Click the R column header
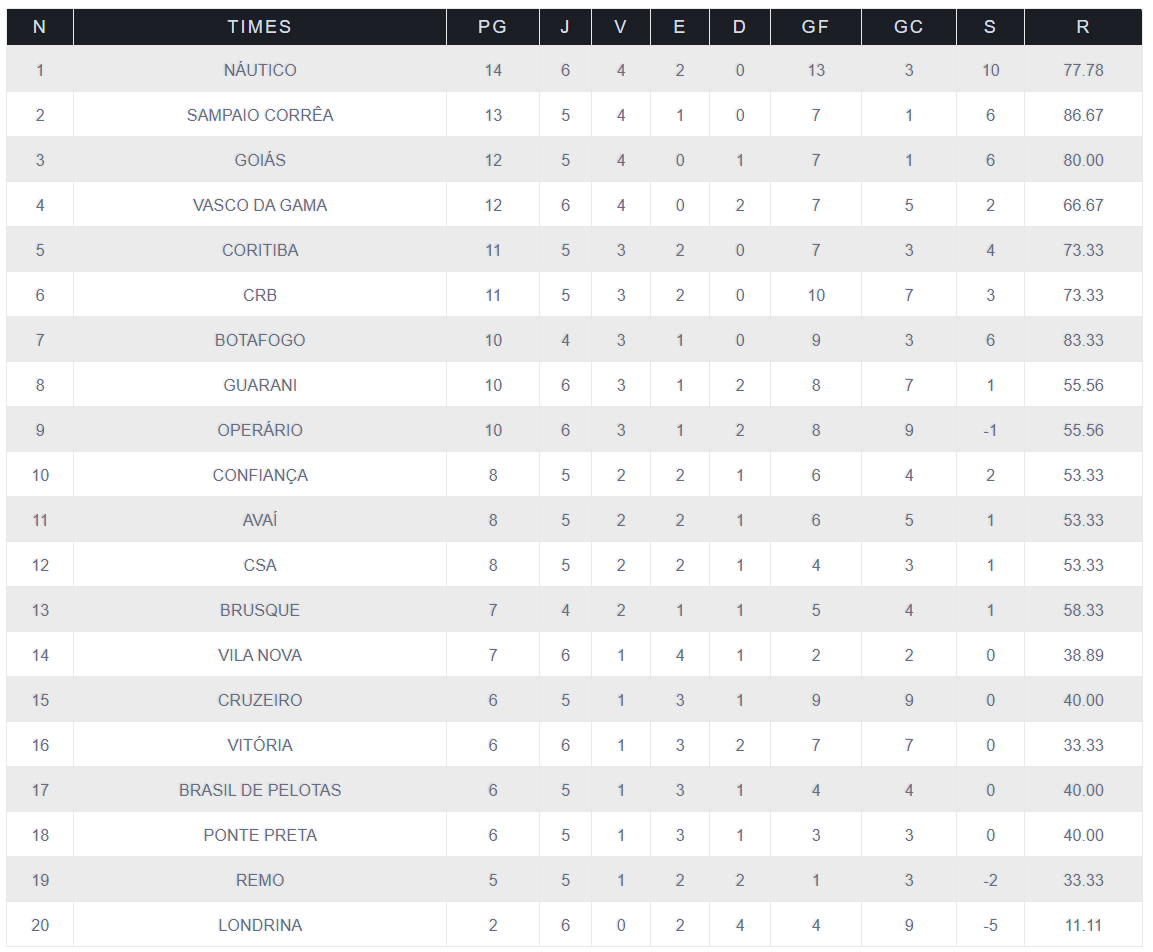The height and width of the screenshot is (952, 1153). click(x=1083, y=27)
